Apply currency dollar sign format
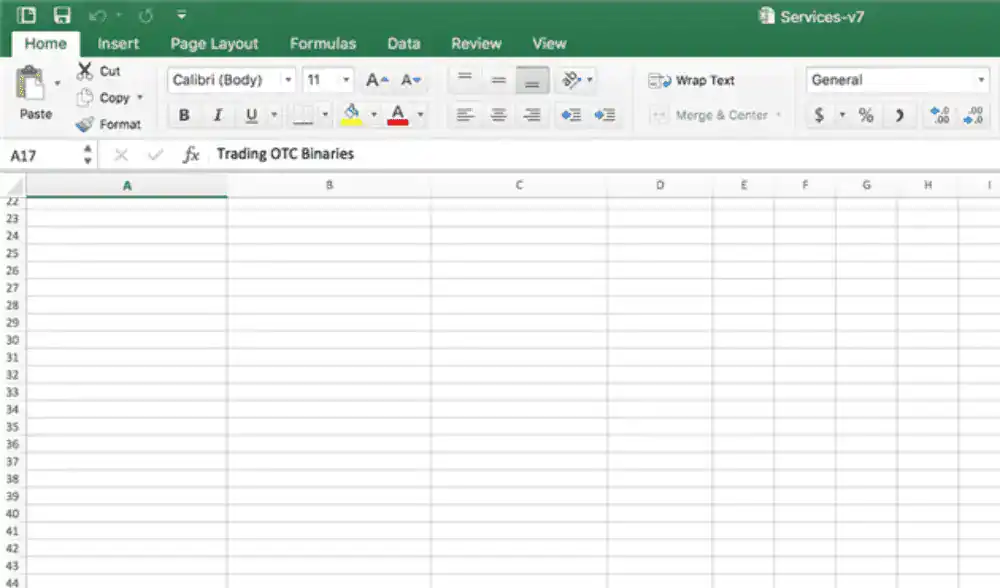Screen dimensions: 1000x588 pyautogui.click(x=819, y=115)
